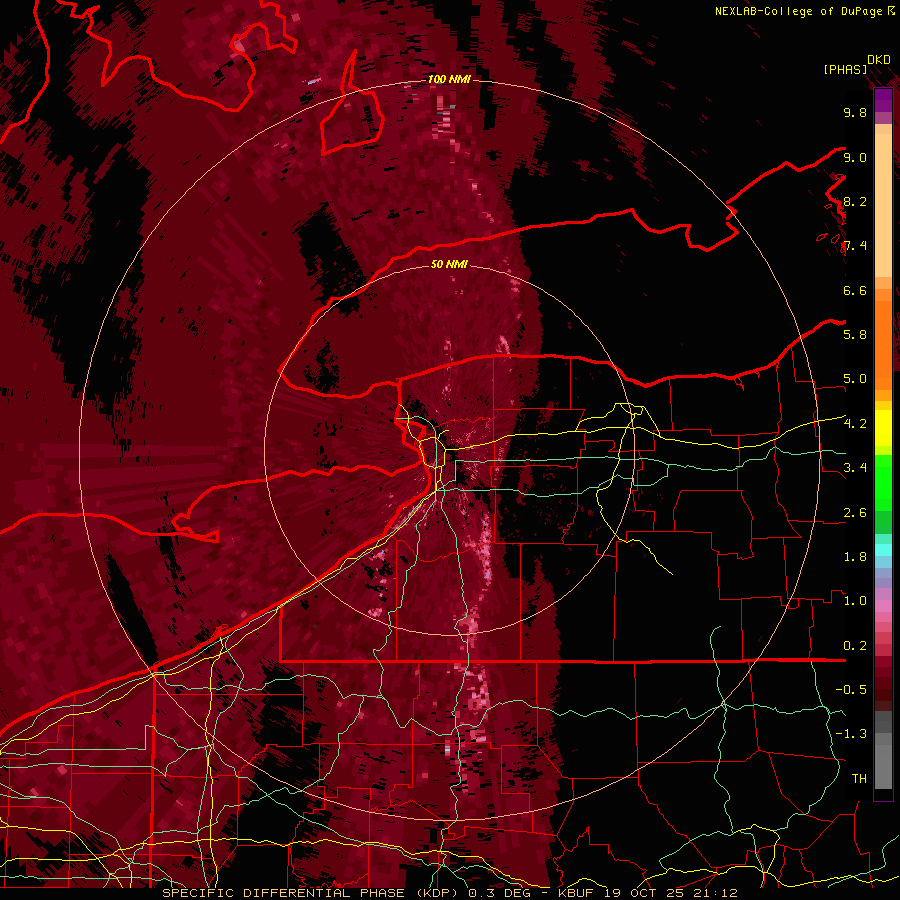Click the 100 NMI range ring label
900x900 pixels.
point(449,79)
